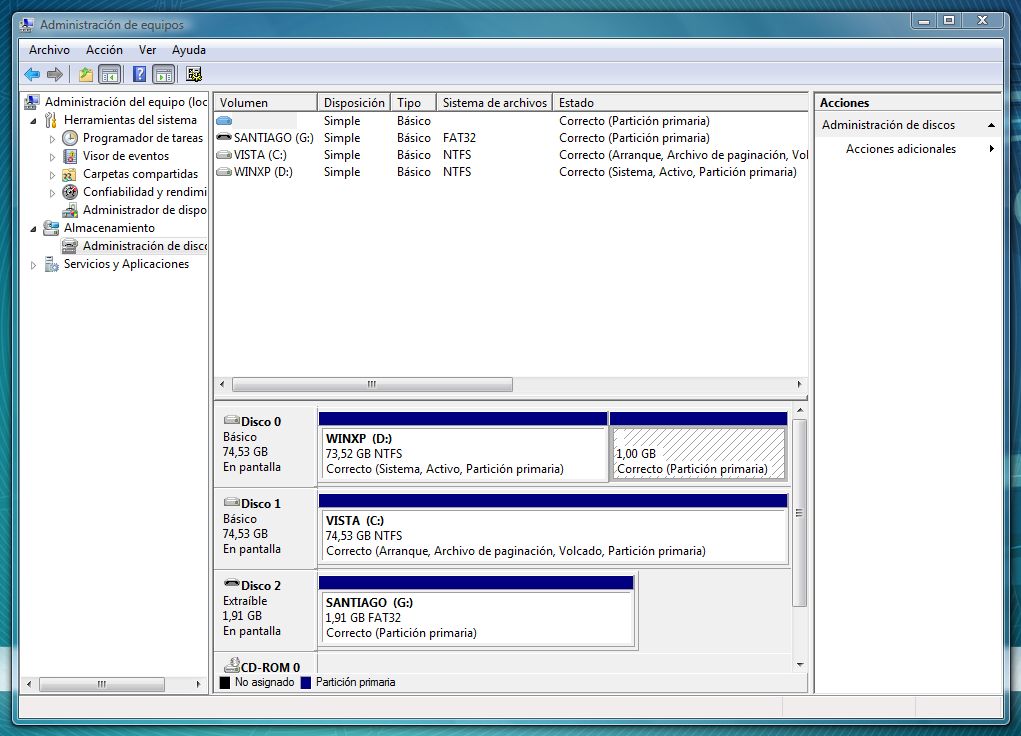Click the Back arrow toolbar icon

tap(32, 74)
